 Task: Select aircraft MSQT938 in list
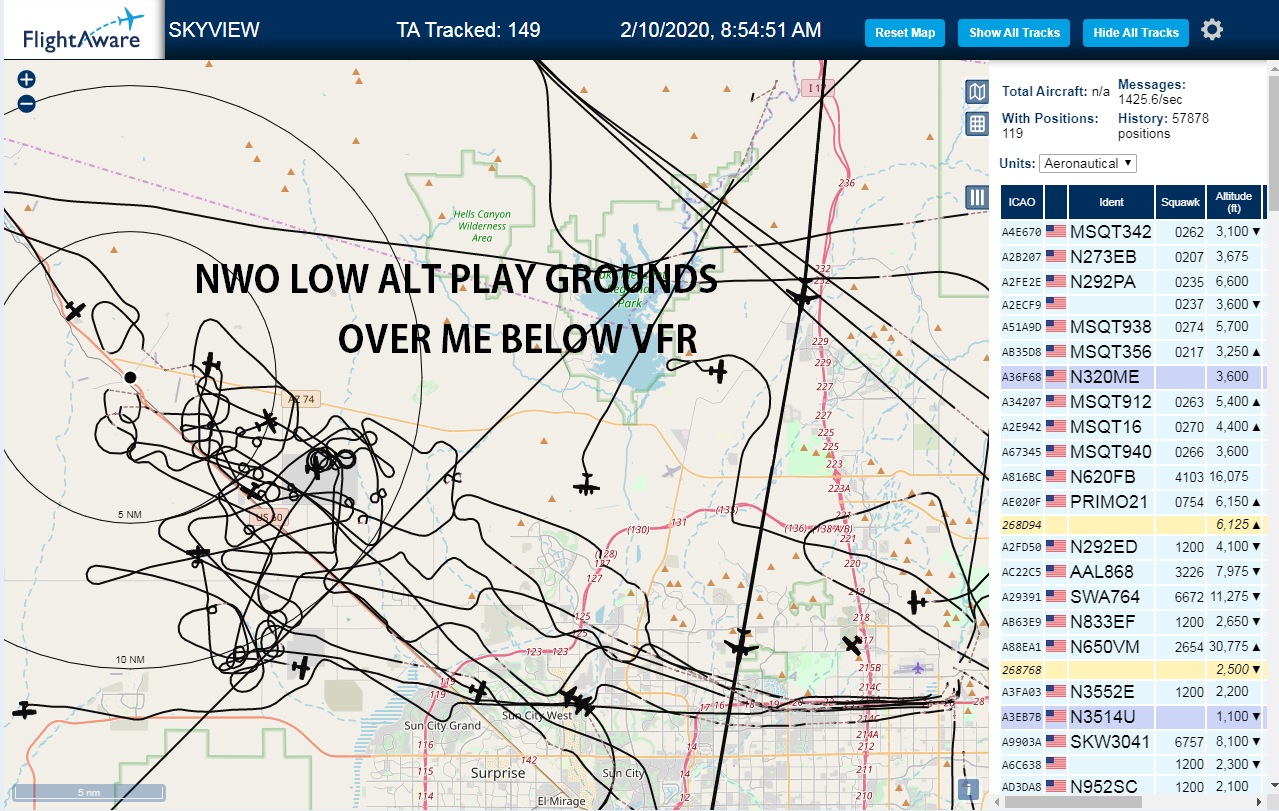click(x=1132, y=327)
